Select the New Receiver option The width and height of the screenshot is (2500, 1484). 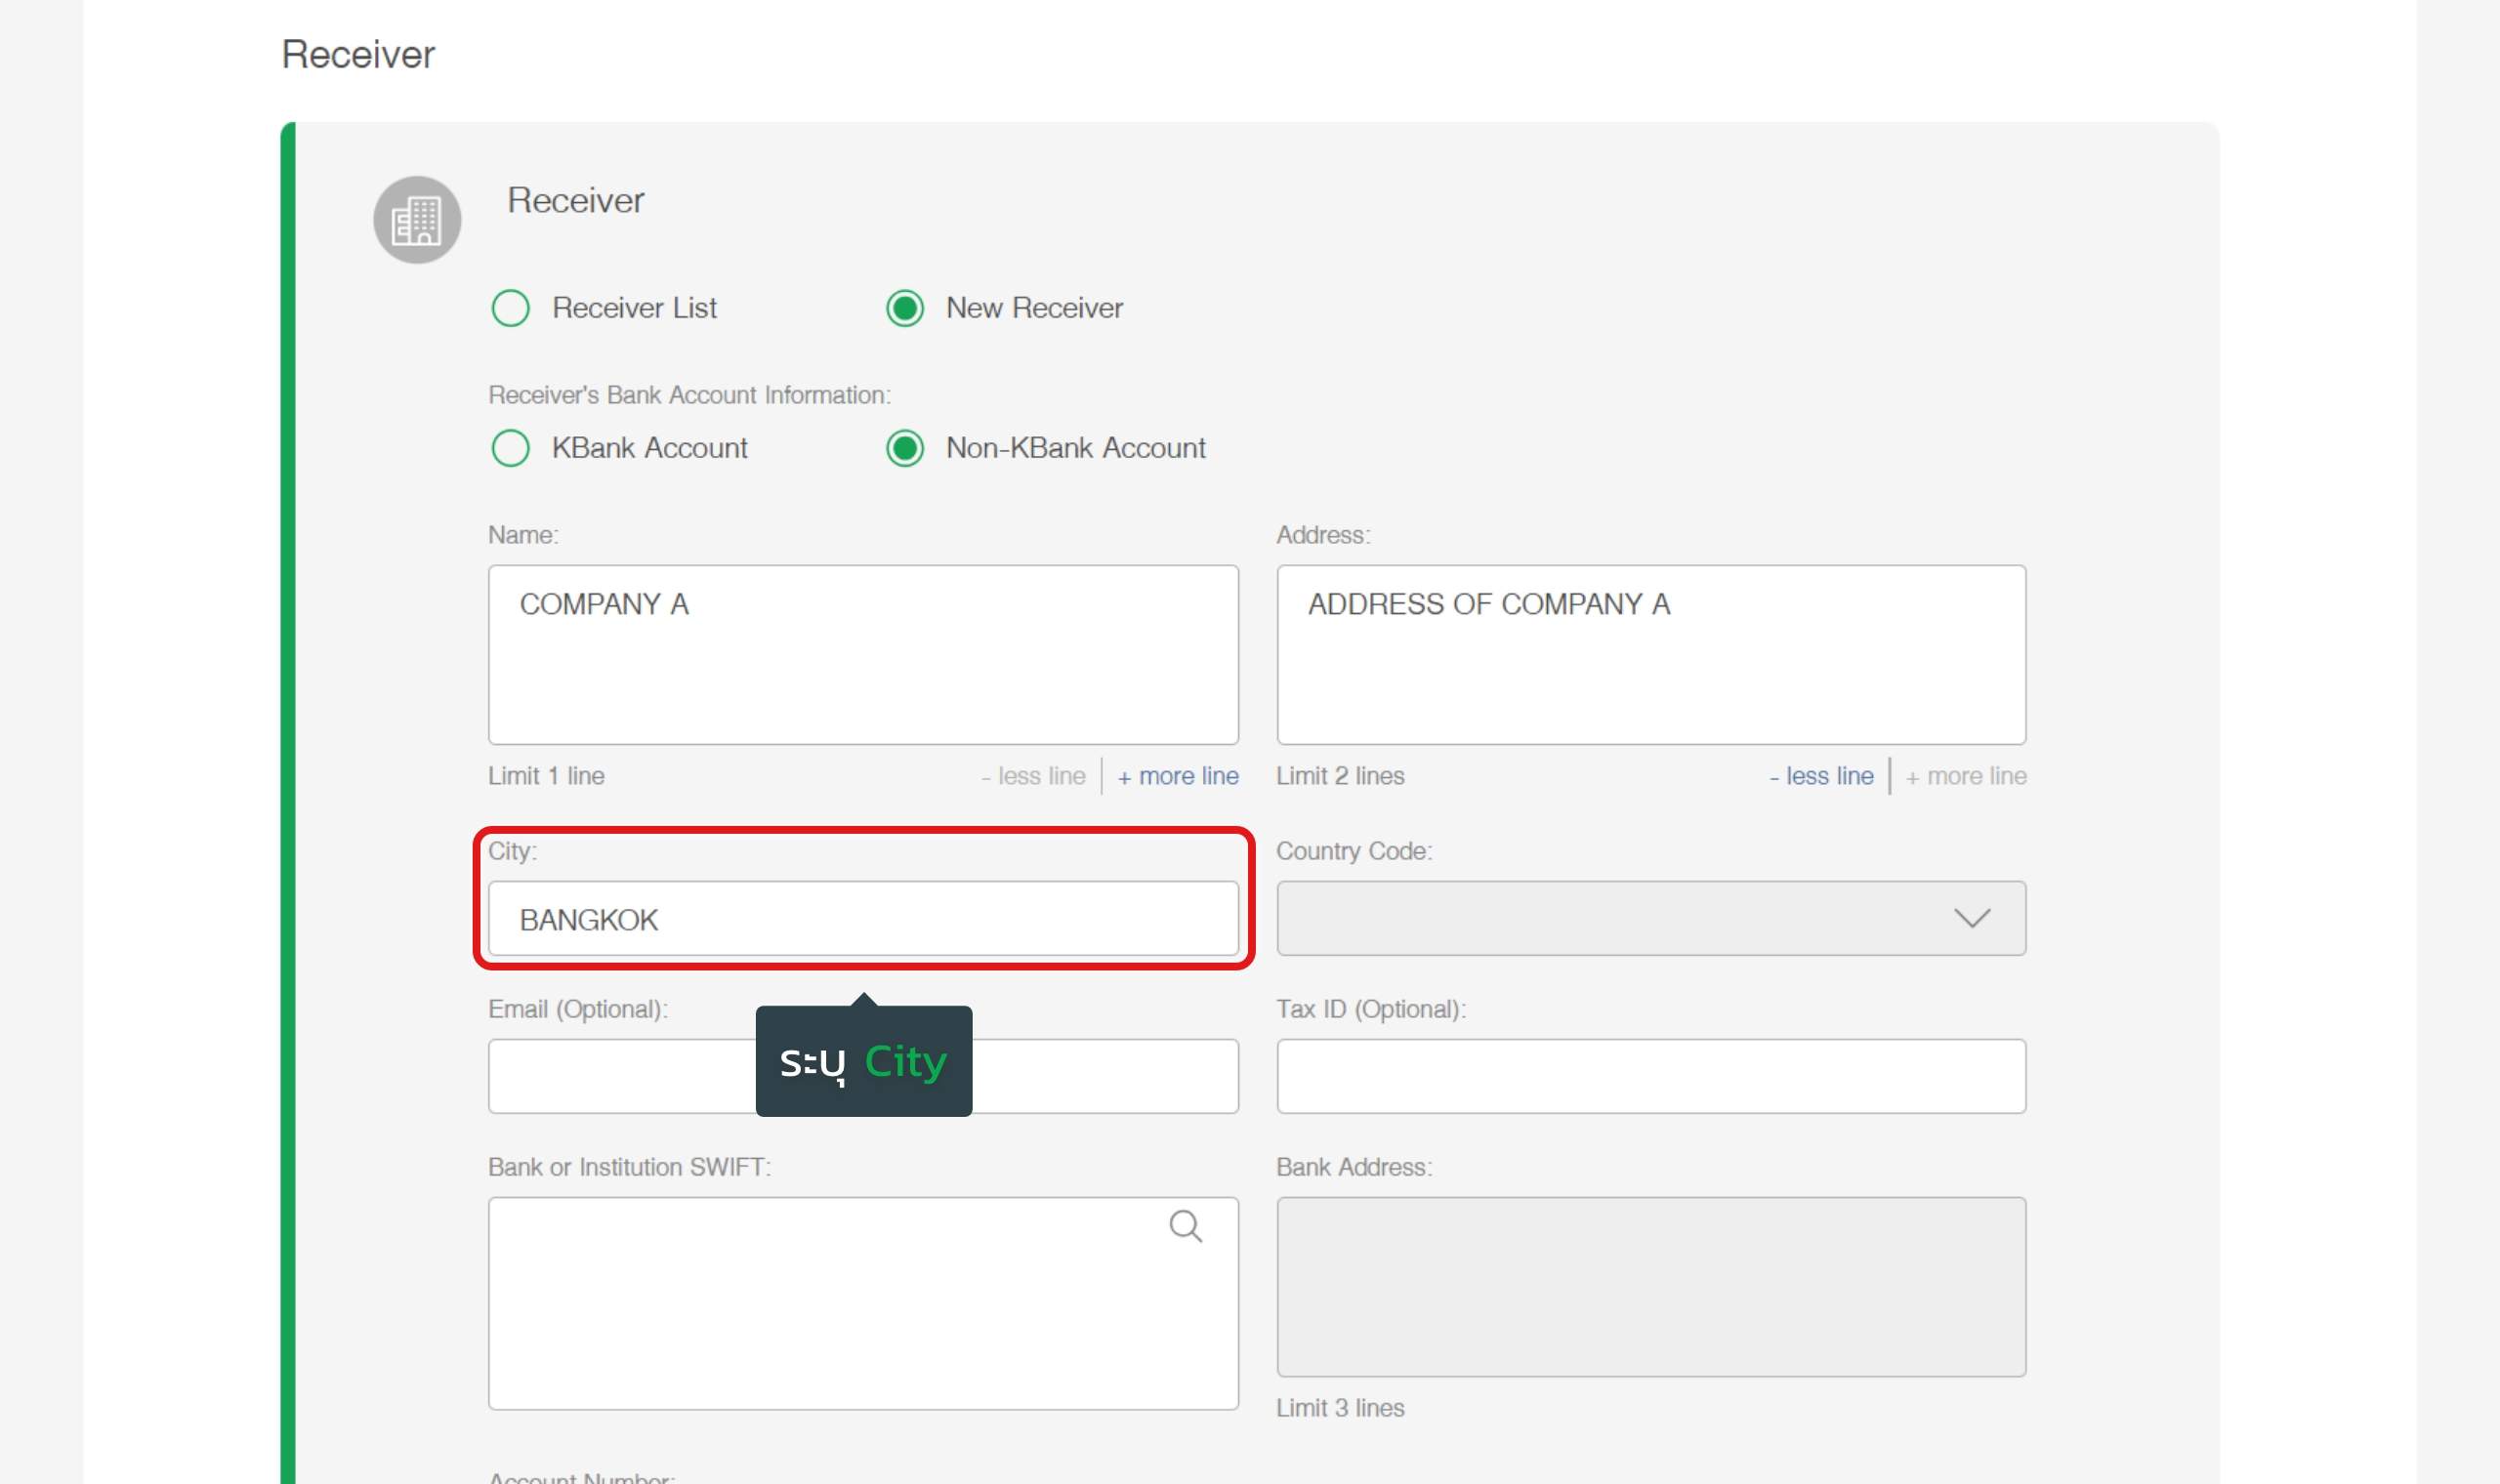pos(905,308)
